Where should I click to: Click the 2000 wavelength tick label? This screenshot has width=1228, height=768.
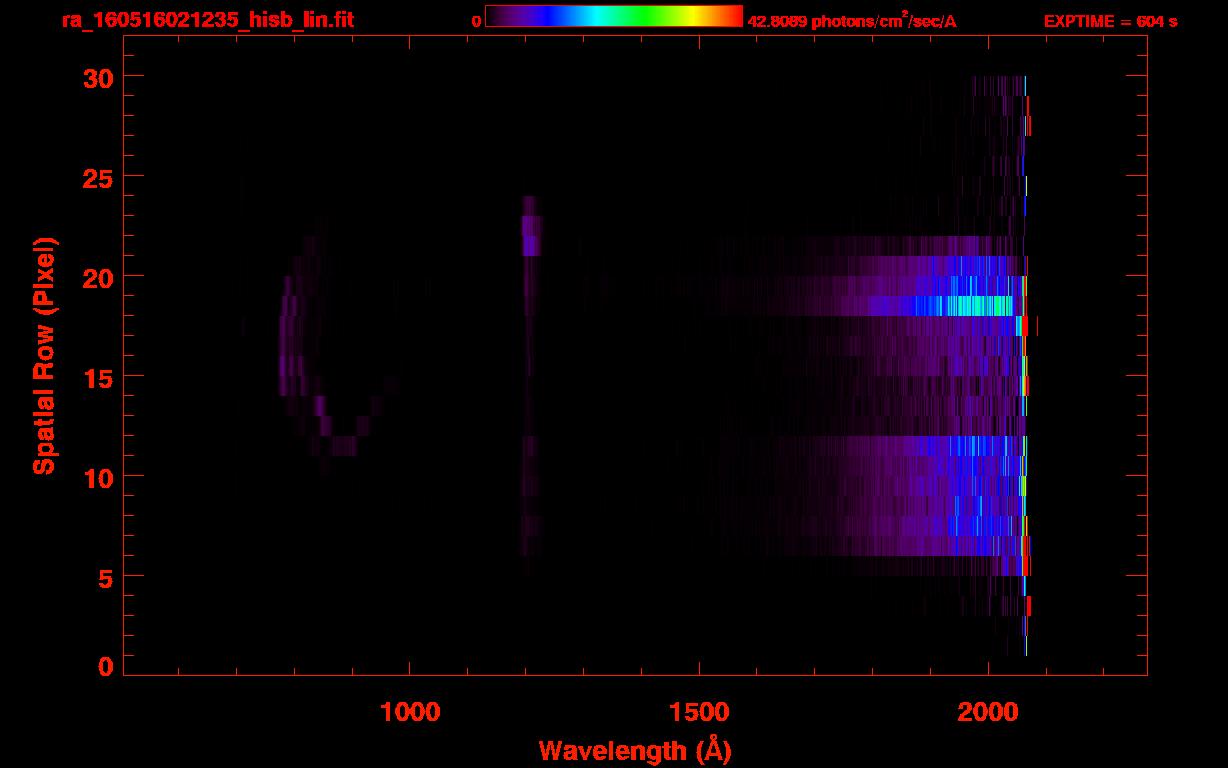(x=988, y=712)
